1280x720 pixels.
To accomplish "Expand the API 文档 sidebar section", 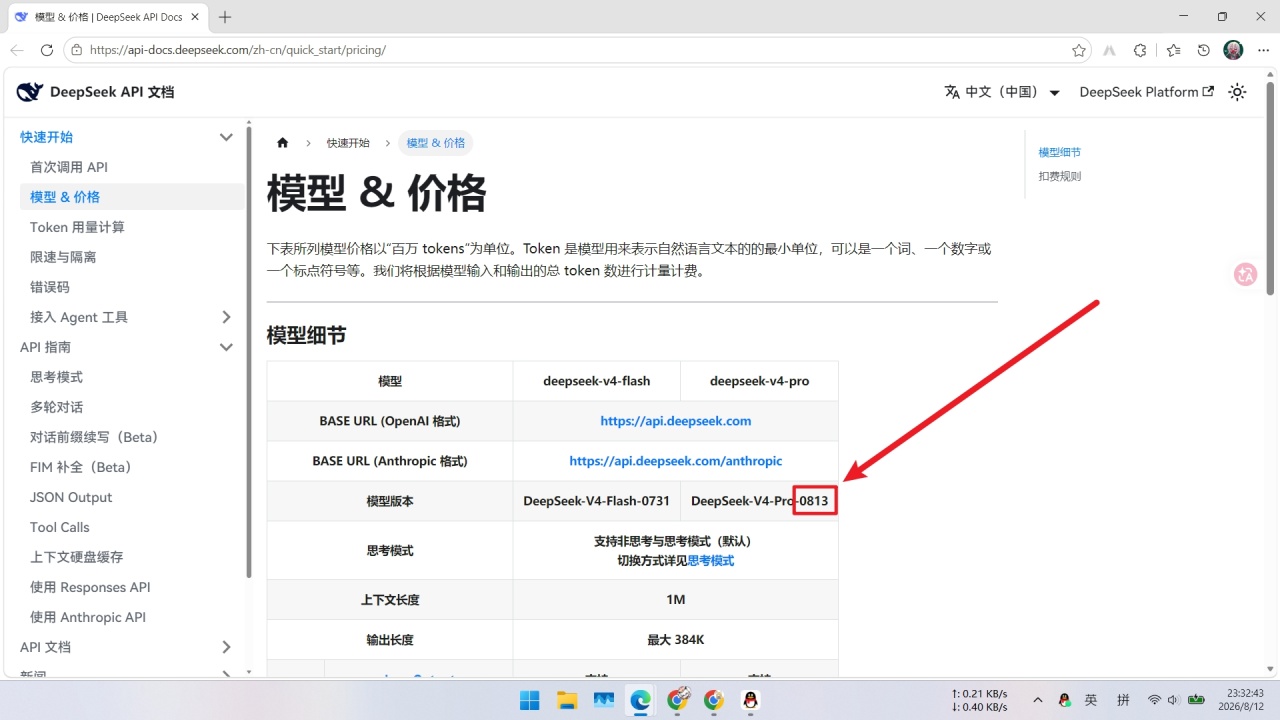I will coord(226,647).
